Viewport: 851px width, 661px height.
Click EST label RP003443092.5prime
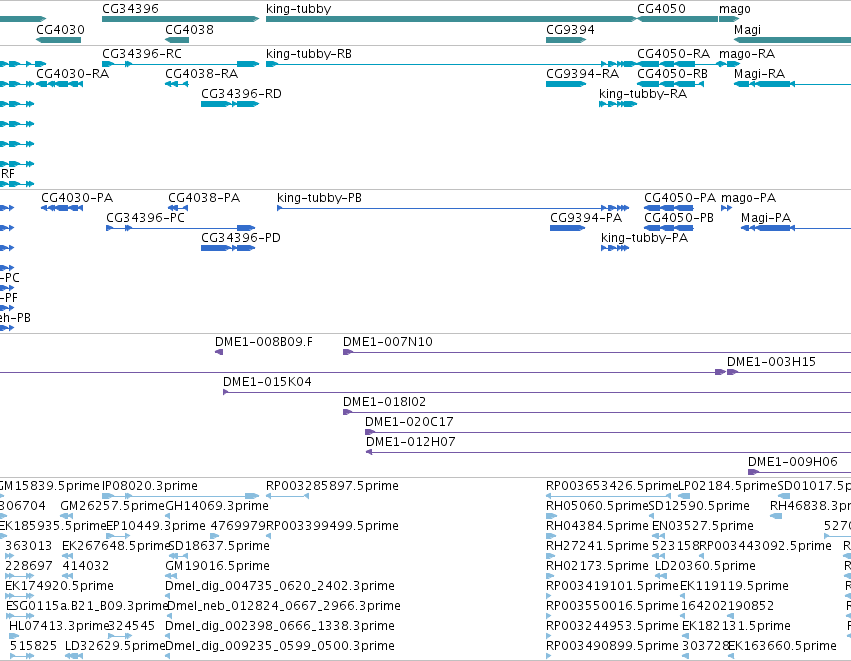[x=765, y=546]
